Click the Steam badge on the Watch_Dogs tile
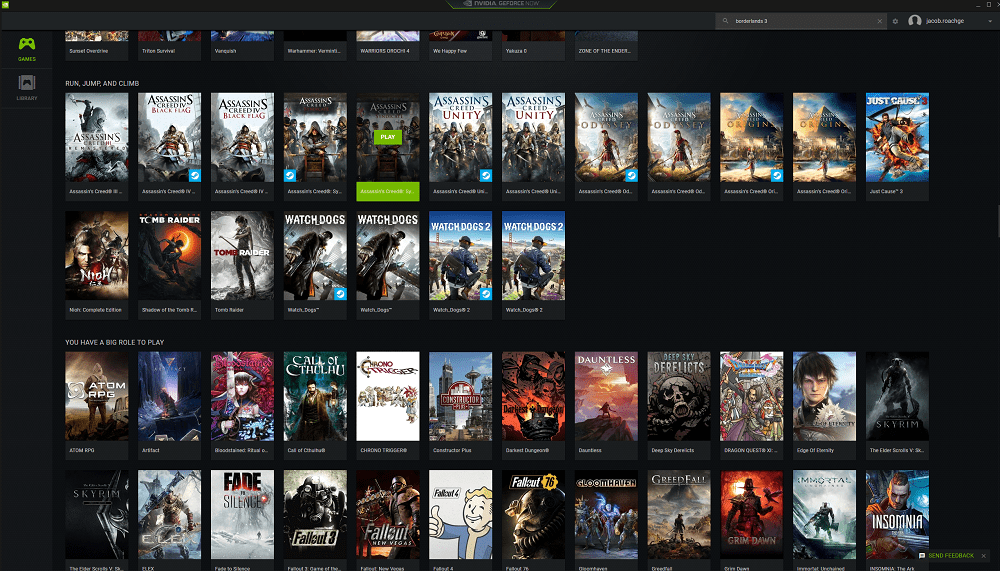The image size is (1000, 571). pyautogui.click(x=340, y=294)
